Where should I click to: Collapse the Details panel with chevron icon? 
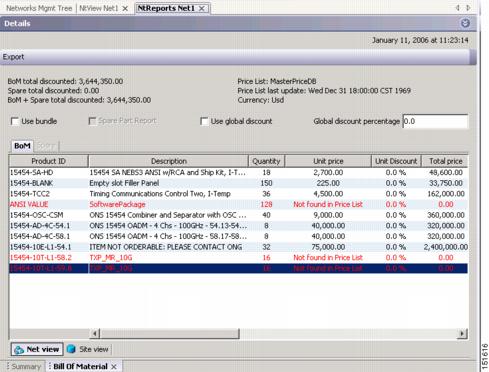pyautogui.click(x=465, y=23)
